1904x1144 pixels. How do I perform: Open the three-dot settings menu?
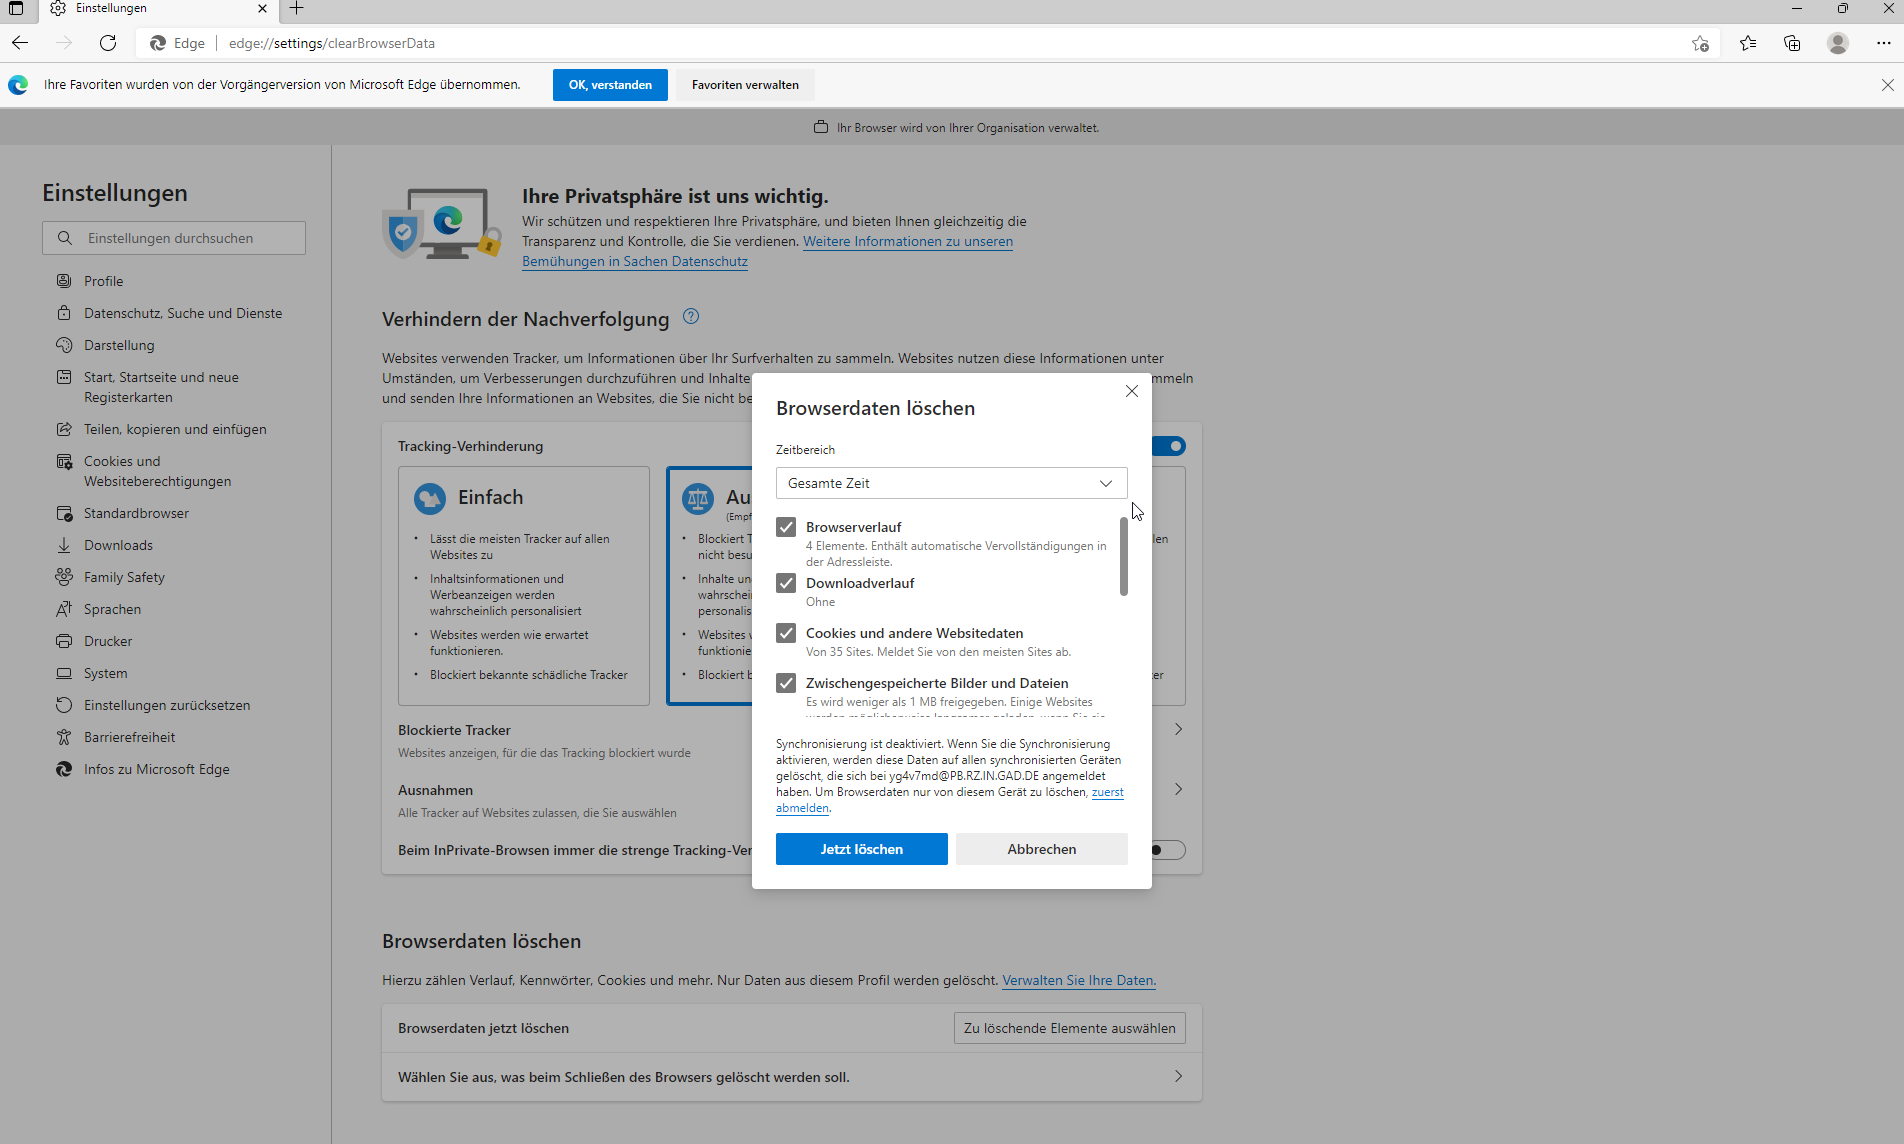pos(1884,43)
